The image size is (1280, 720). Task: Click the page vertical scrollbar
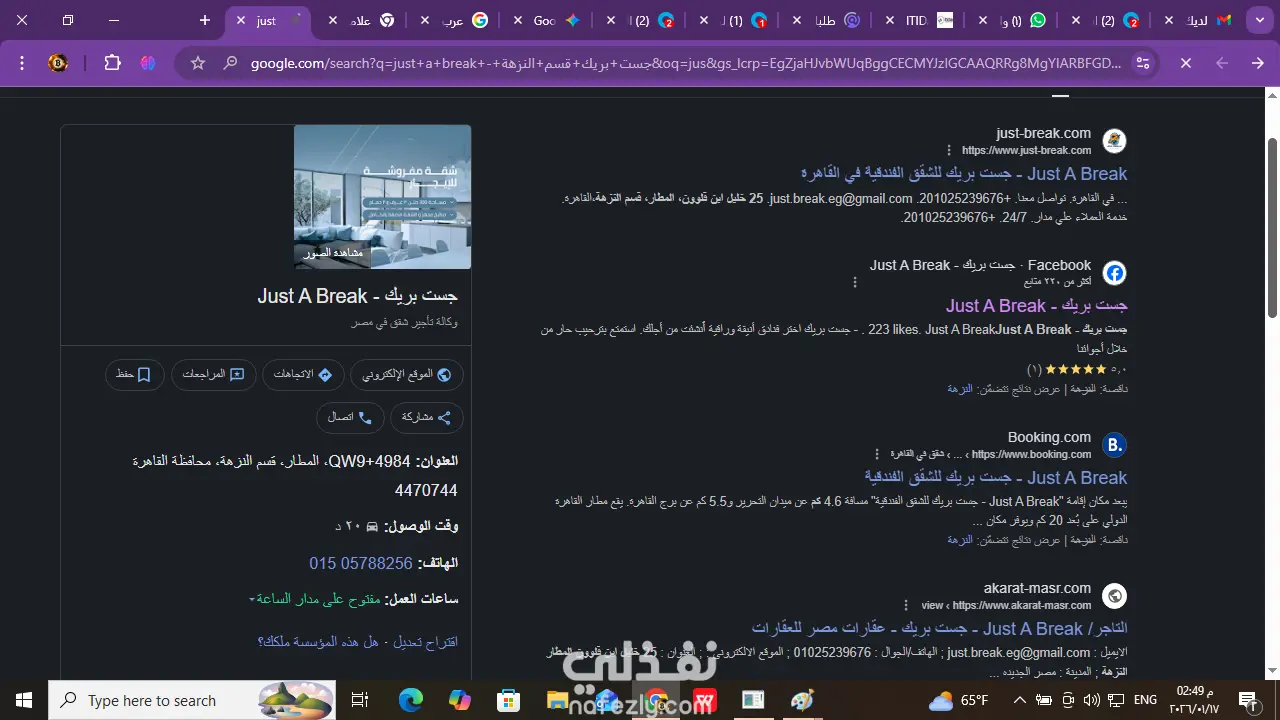click(1272, 228)
